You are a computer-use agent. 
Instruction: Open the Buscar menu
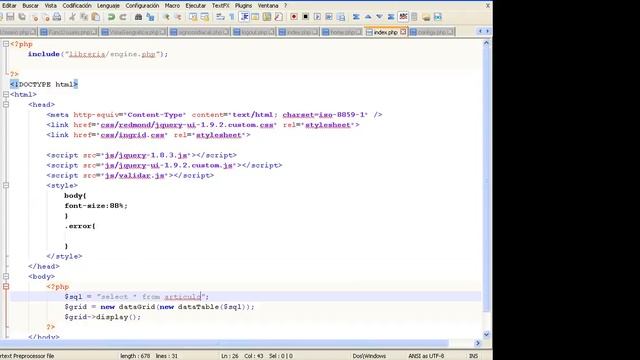pos(30,5)
